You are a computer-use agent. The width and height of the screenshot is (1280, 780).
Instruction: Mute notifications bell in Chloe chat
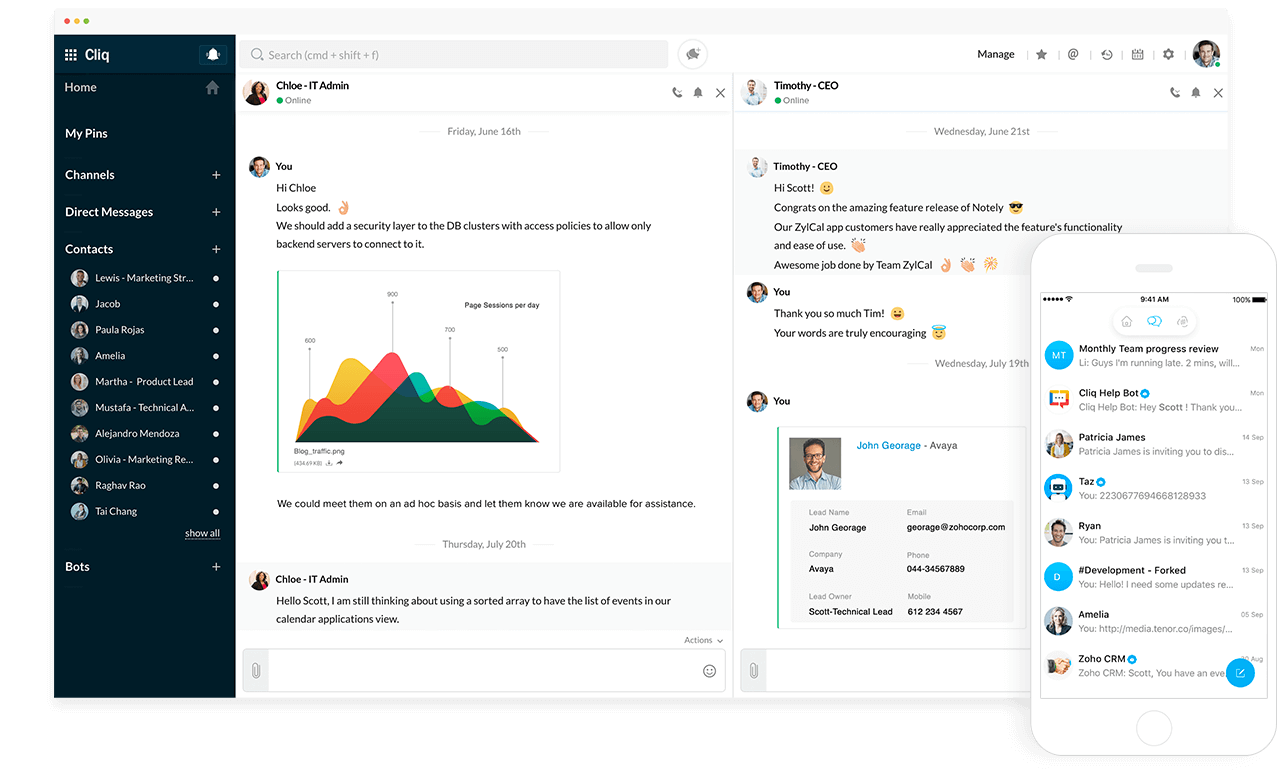698,93
